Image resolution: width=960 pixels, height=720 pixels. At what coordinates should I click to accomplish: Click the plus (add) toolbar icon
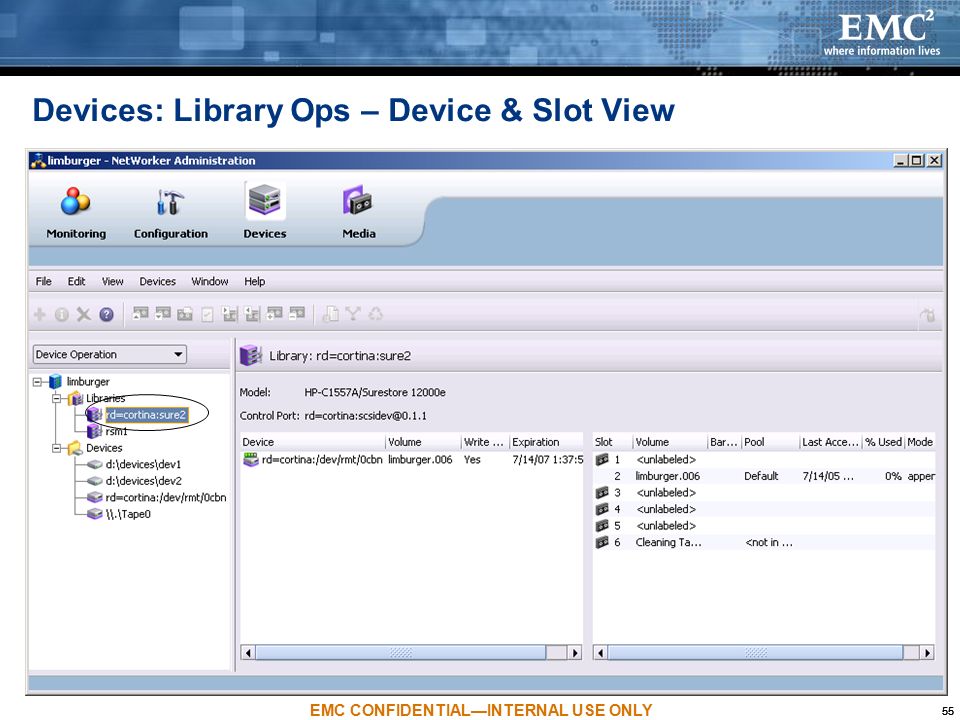click(x=40, y=315)
